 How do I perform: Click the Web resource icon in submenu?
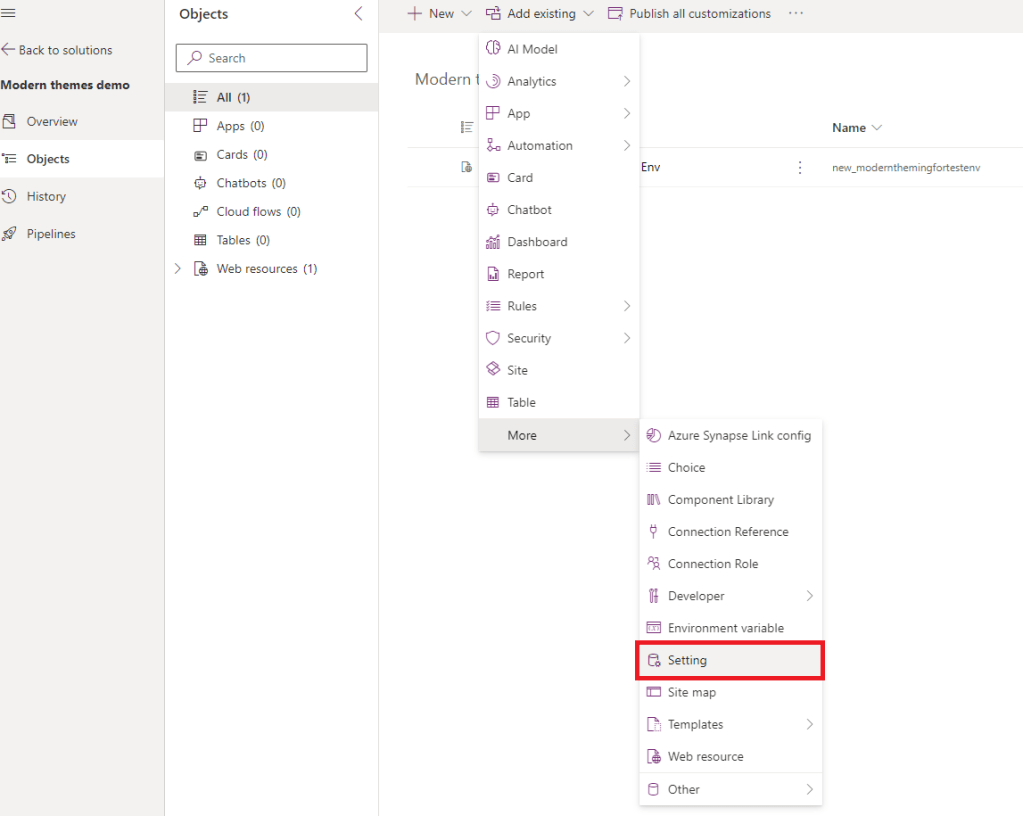tap(654, 757)
